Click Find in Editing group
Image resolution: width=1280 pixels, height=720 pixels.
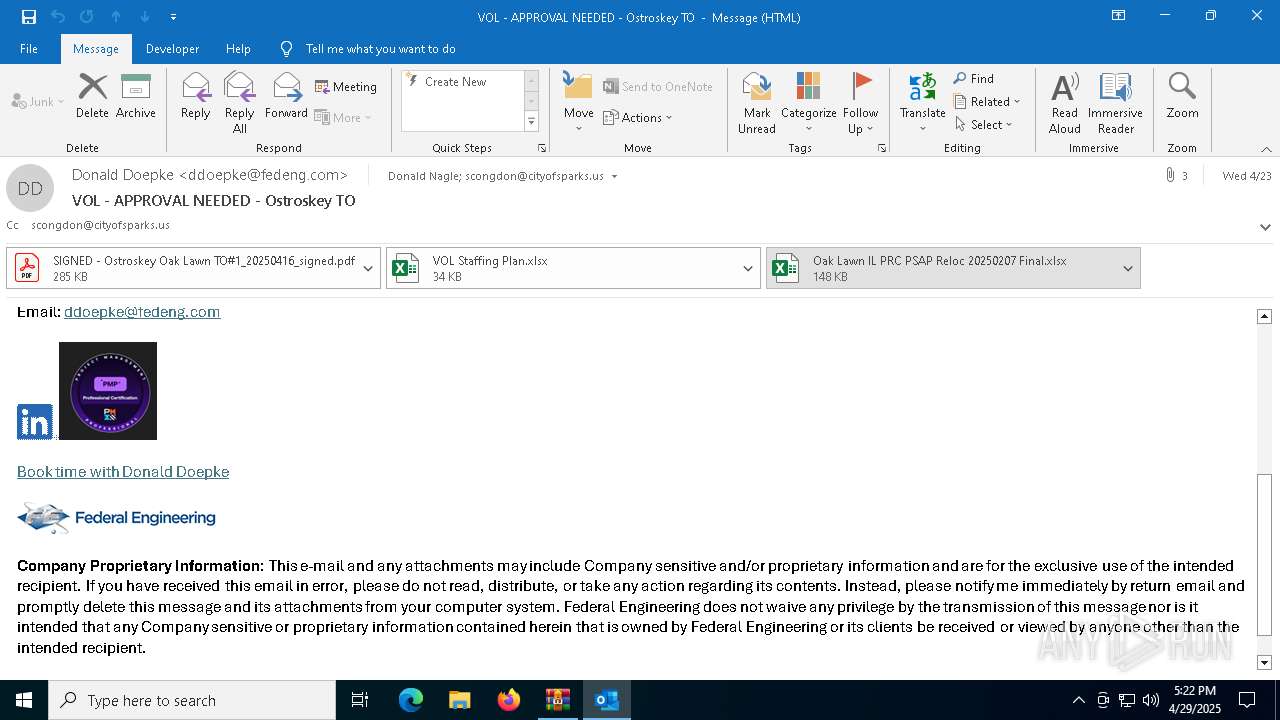pos(974,79)
